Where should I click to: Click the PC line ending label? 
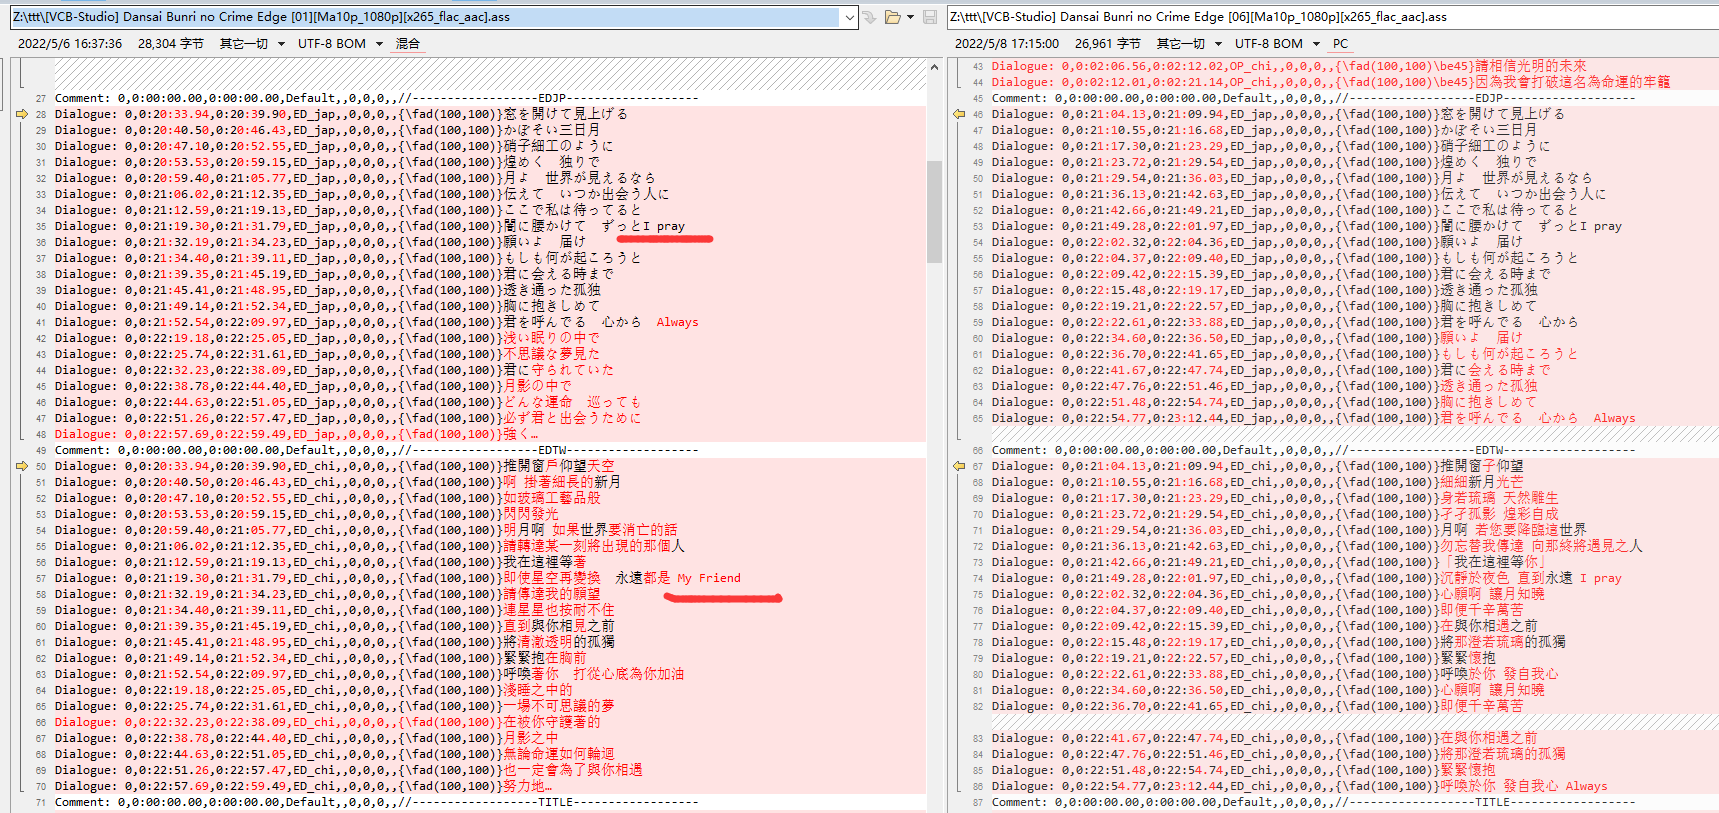[1341, 44]
